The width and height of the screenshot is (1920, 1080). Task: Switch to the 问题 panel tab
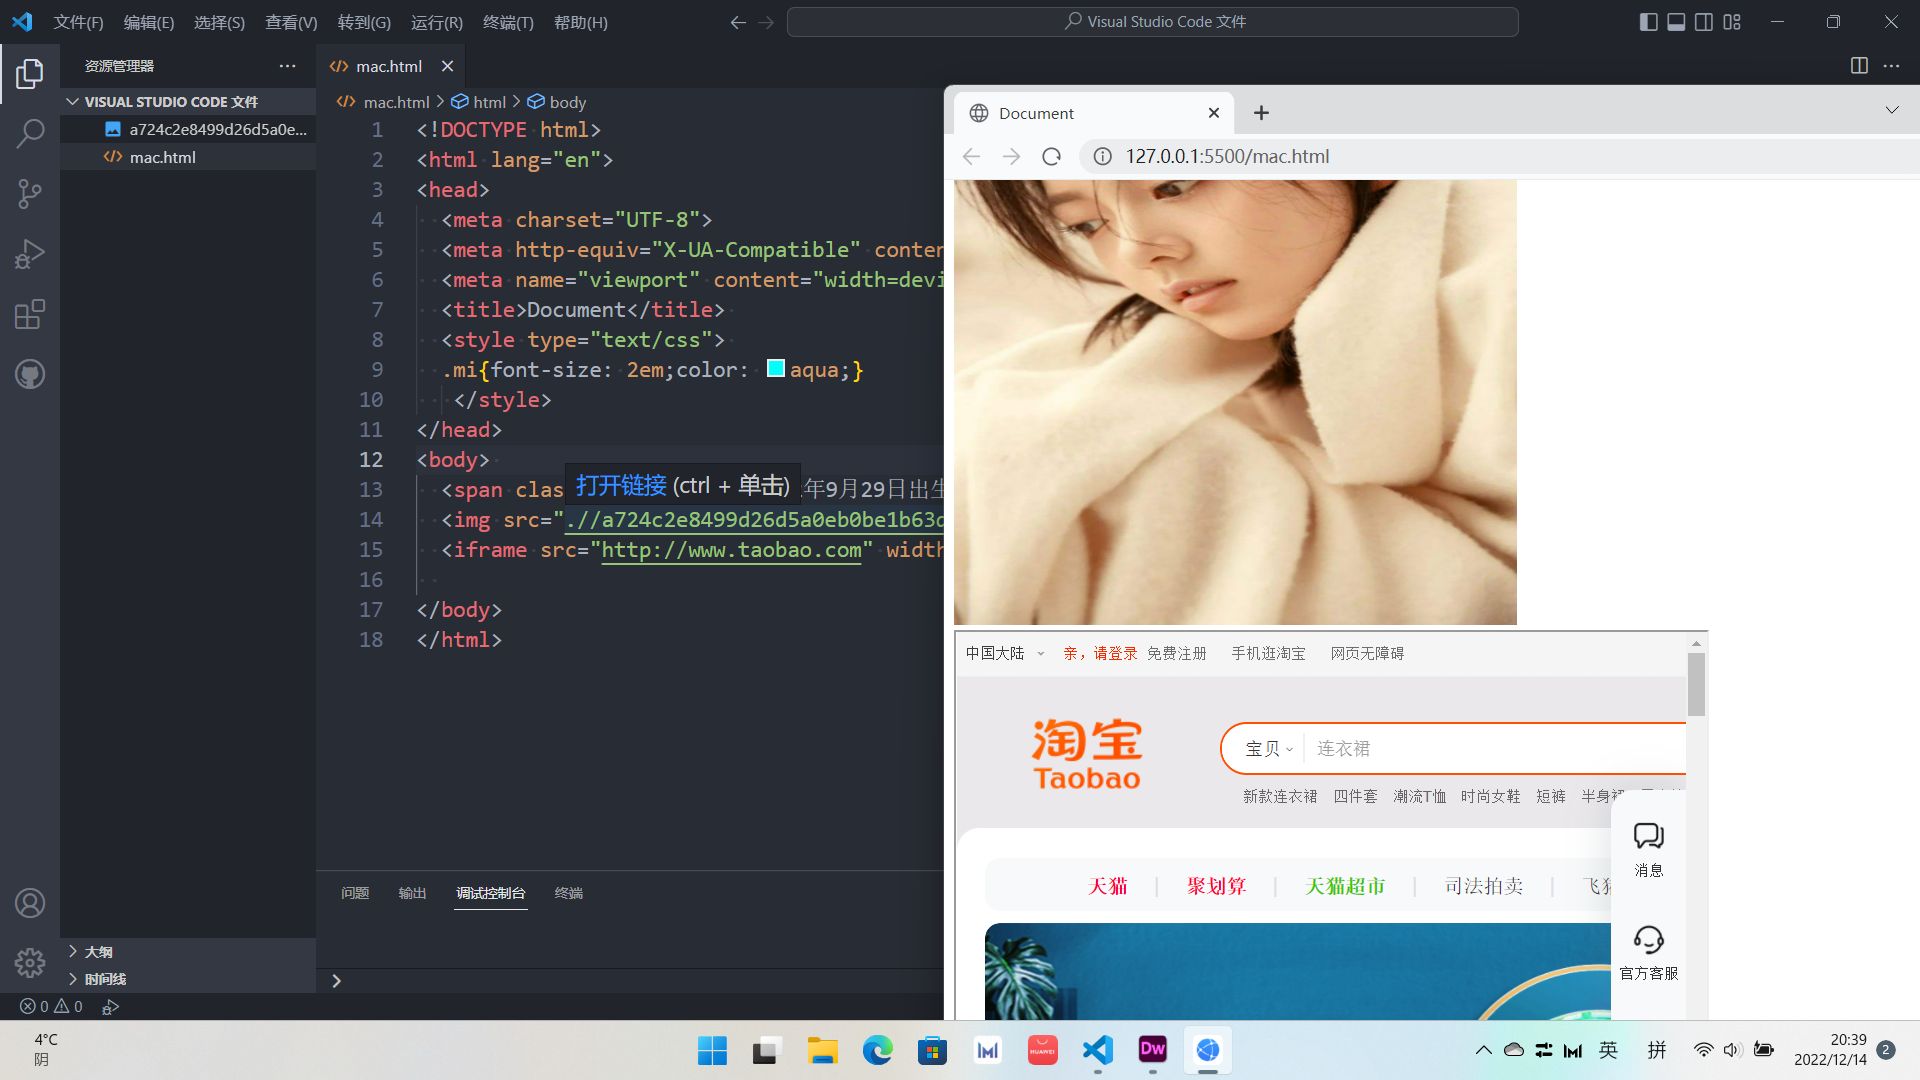pos(355,893)
